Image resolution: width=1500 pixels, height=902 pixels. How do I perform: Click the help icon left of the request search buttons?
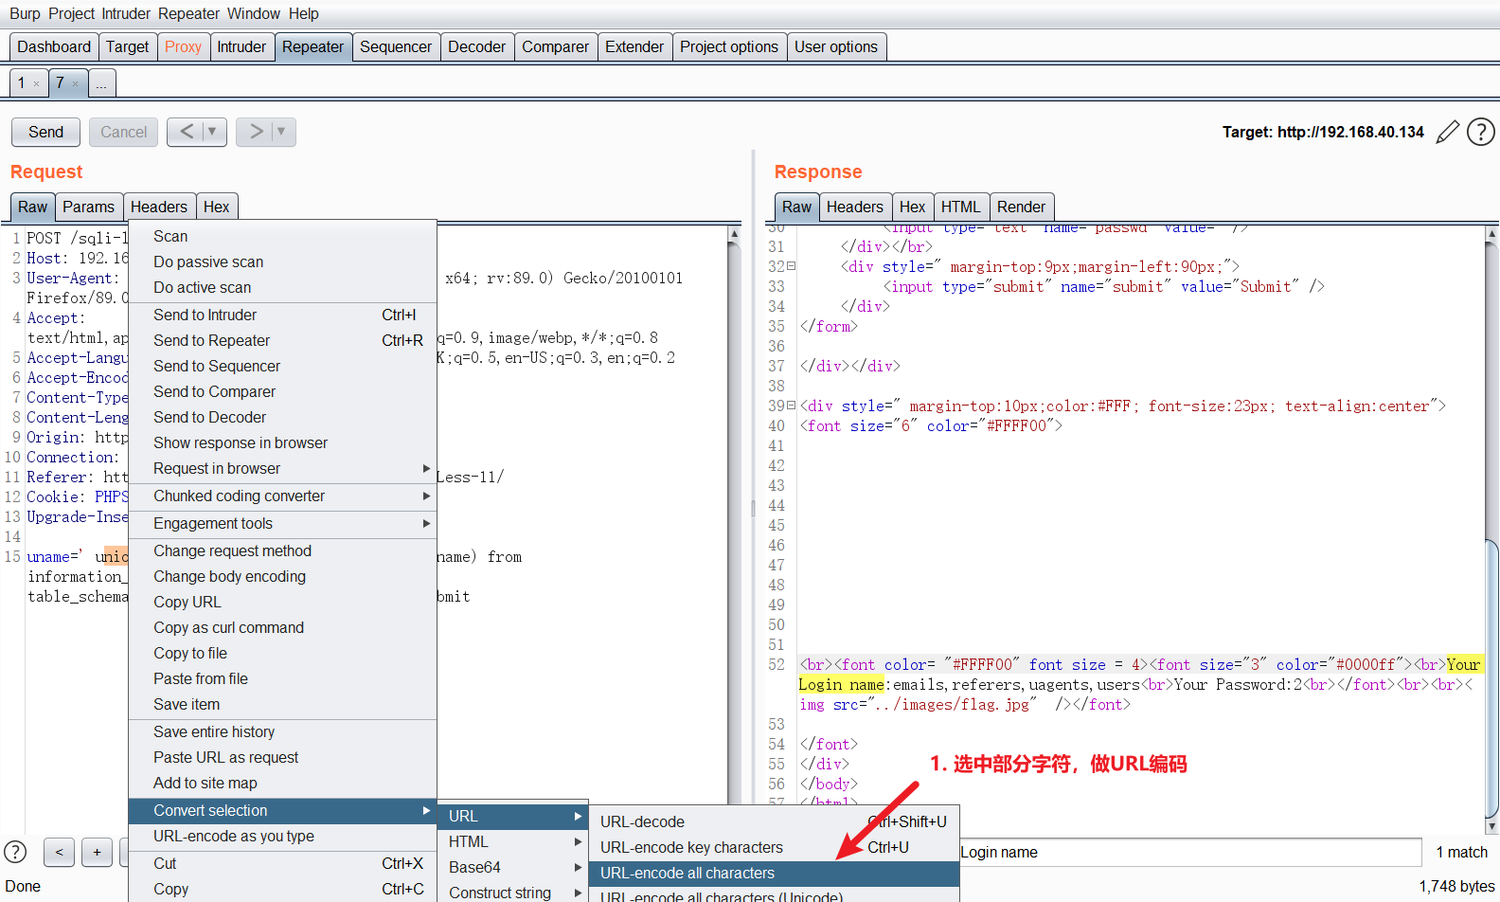point(16,852)
